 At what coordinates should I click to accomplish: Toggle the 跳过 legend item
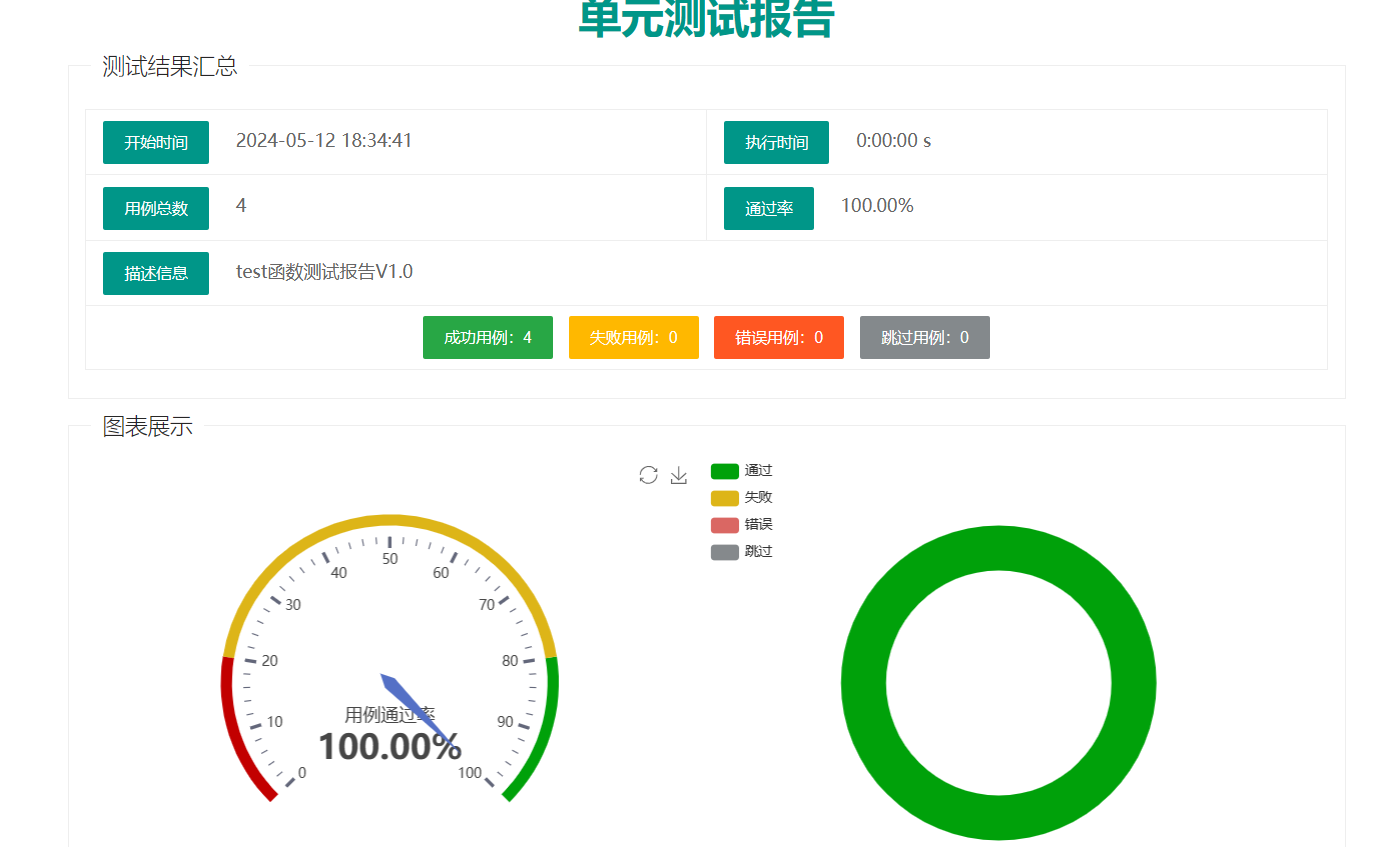pos(742,552)
